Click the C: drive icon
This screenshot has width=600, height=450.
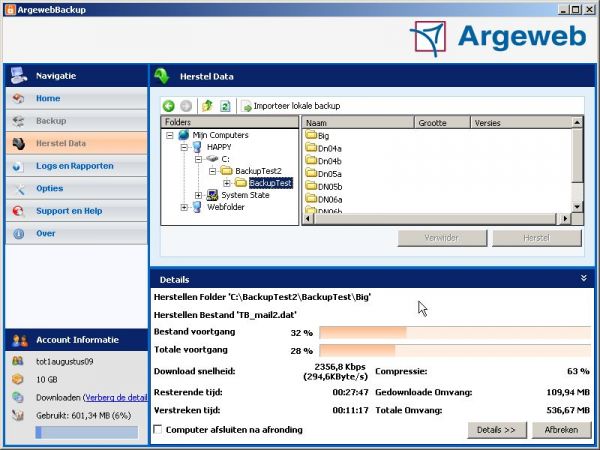click(212, 158)
